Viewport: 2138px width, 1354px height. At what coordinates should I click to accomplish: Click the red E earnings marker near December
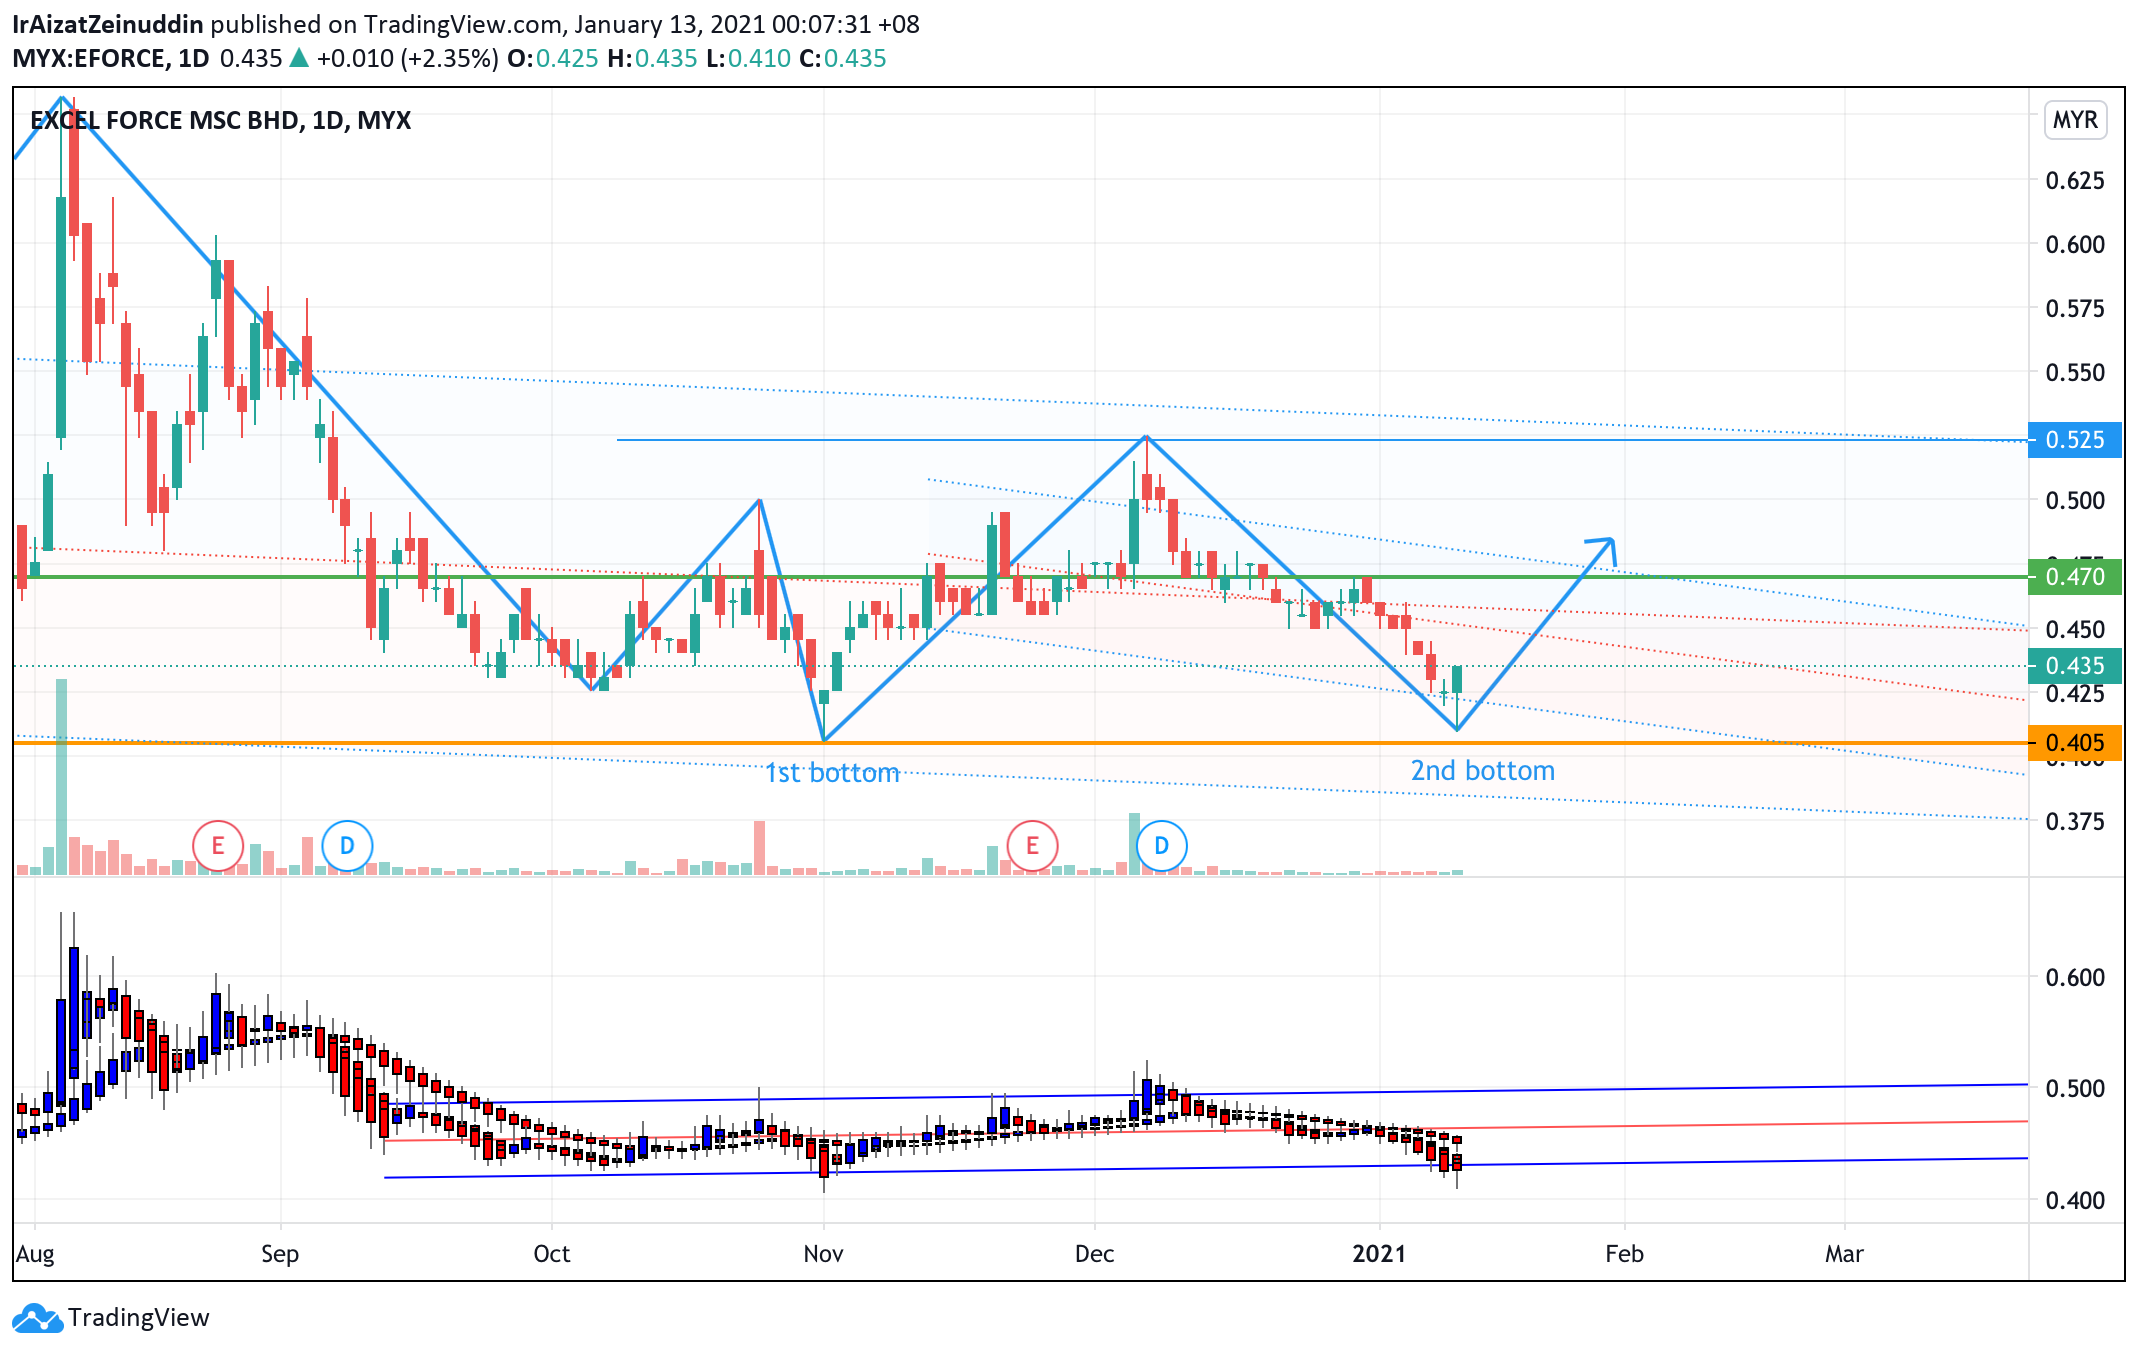[x=1032, y=846]
